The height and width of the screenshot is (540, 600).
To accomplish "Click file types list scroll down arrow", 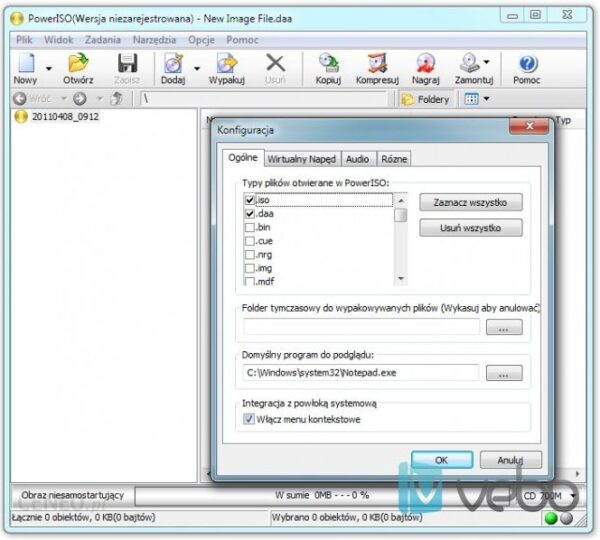I will [401, 279].
